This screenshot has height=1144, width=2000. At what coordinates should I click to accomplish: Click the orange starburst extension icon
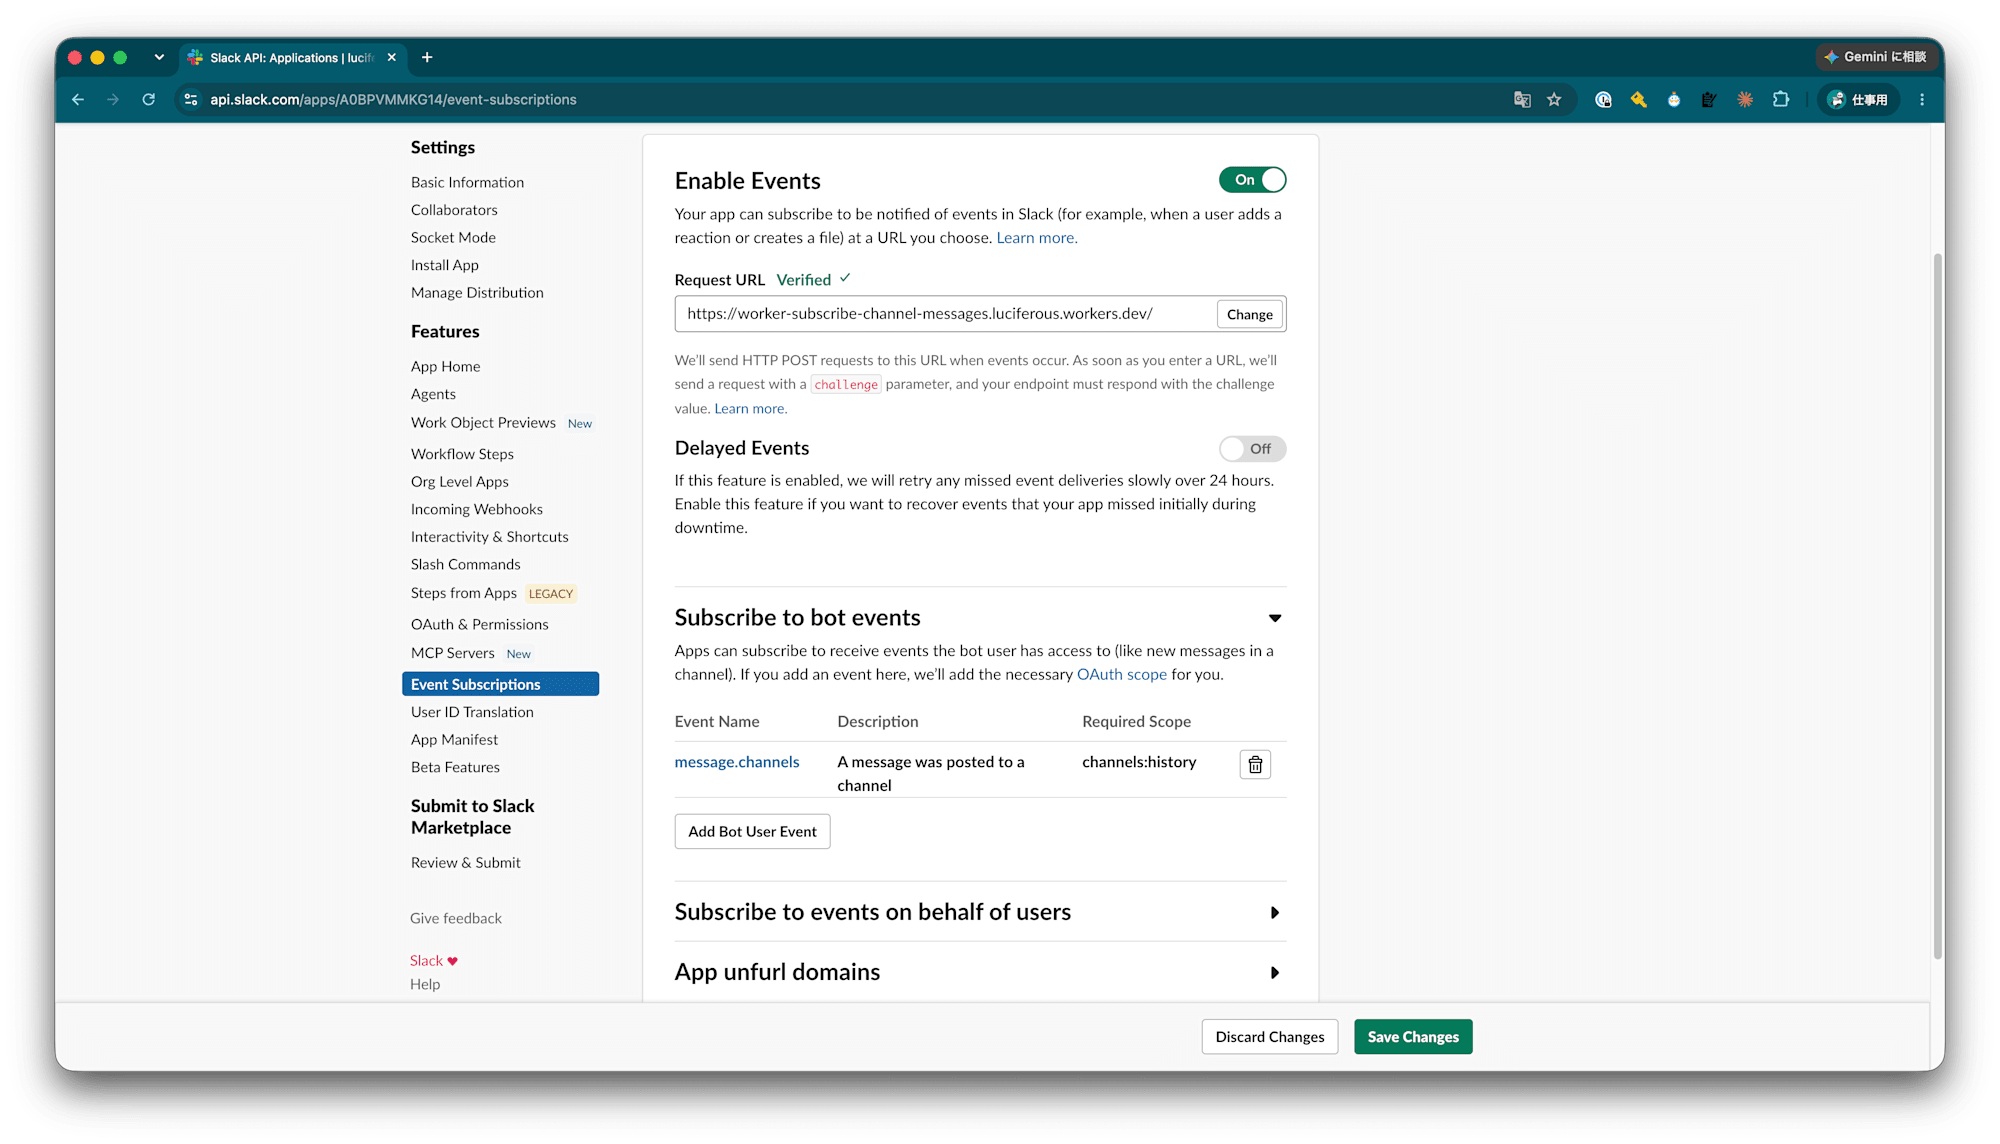point(1745,100)
